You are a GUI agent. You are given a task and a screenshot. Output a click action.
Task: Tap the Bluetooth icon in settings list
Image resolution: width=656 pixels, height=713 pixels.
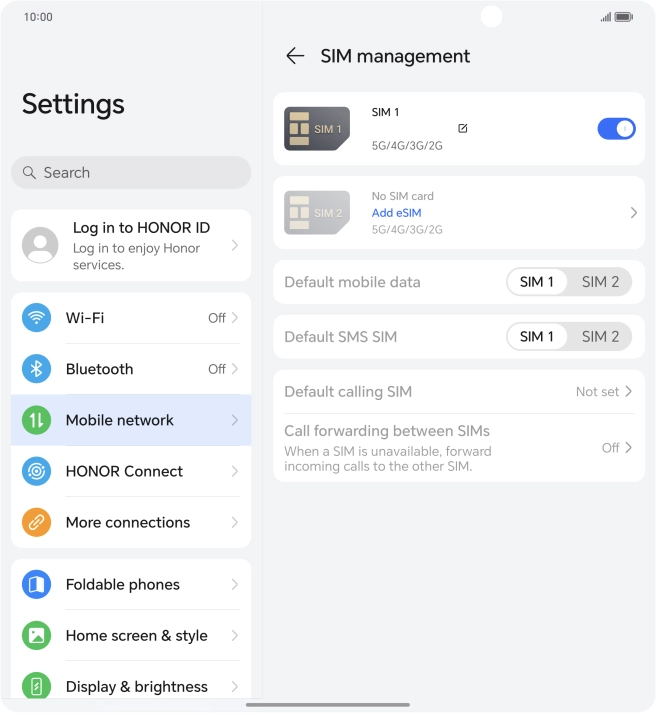pos(36,368)
